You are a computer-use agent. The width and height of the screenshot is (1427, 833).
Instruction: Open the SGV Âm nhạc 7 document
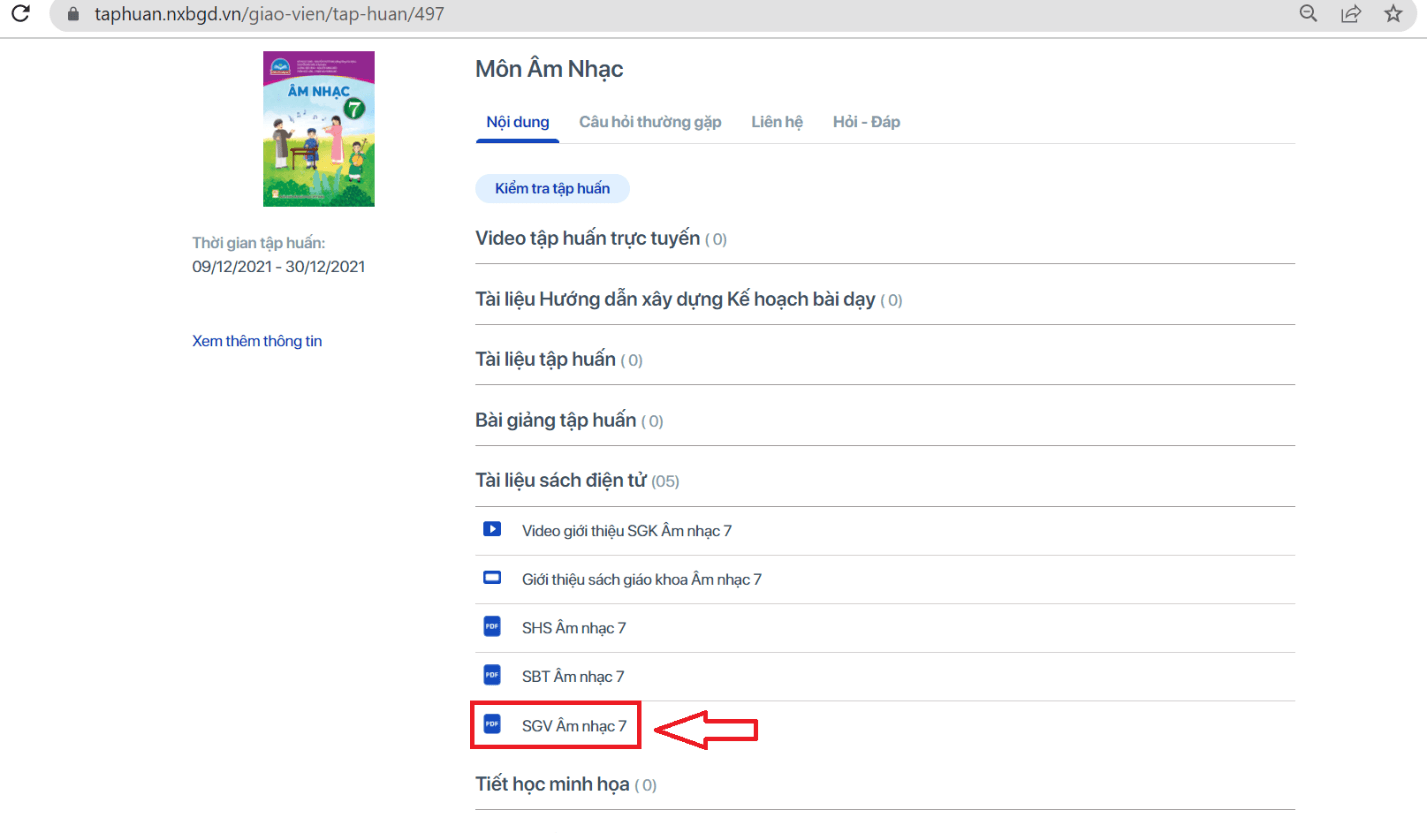tap(574, 725)
